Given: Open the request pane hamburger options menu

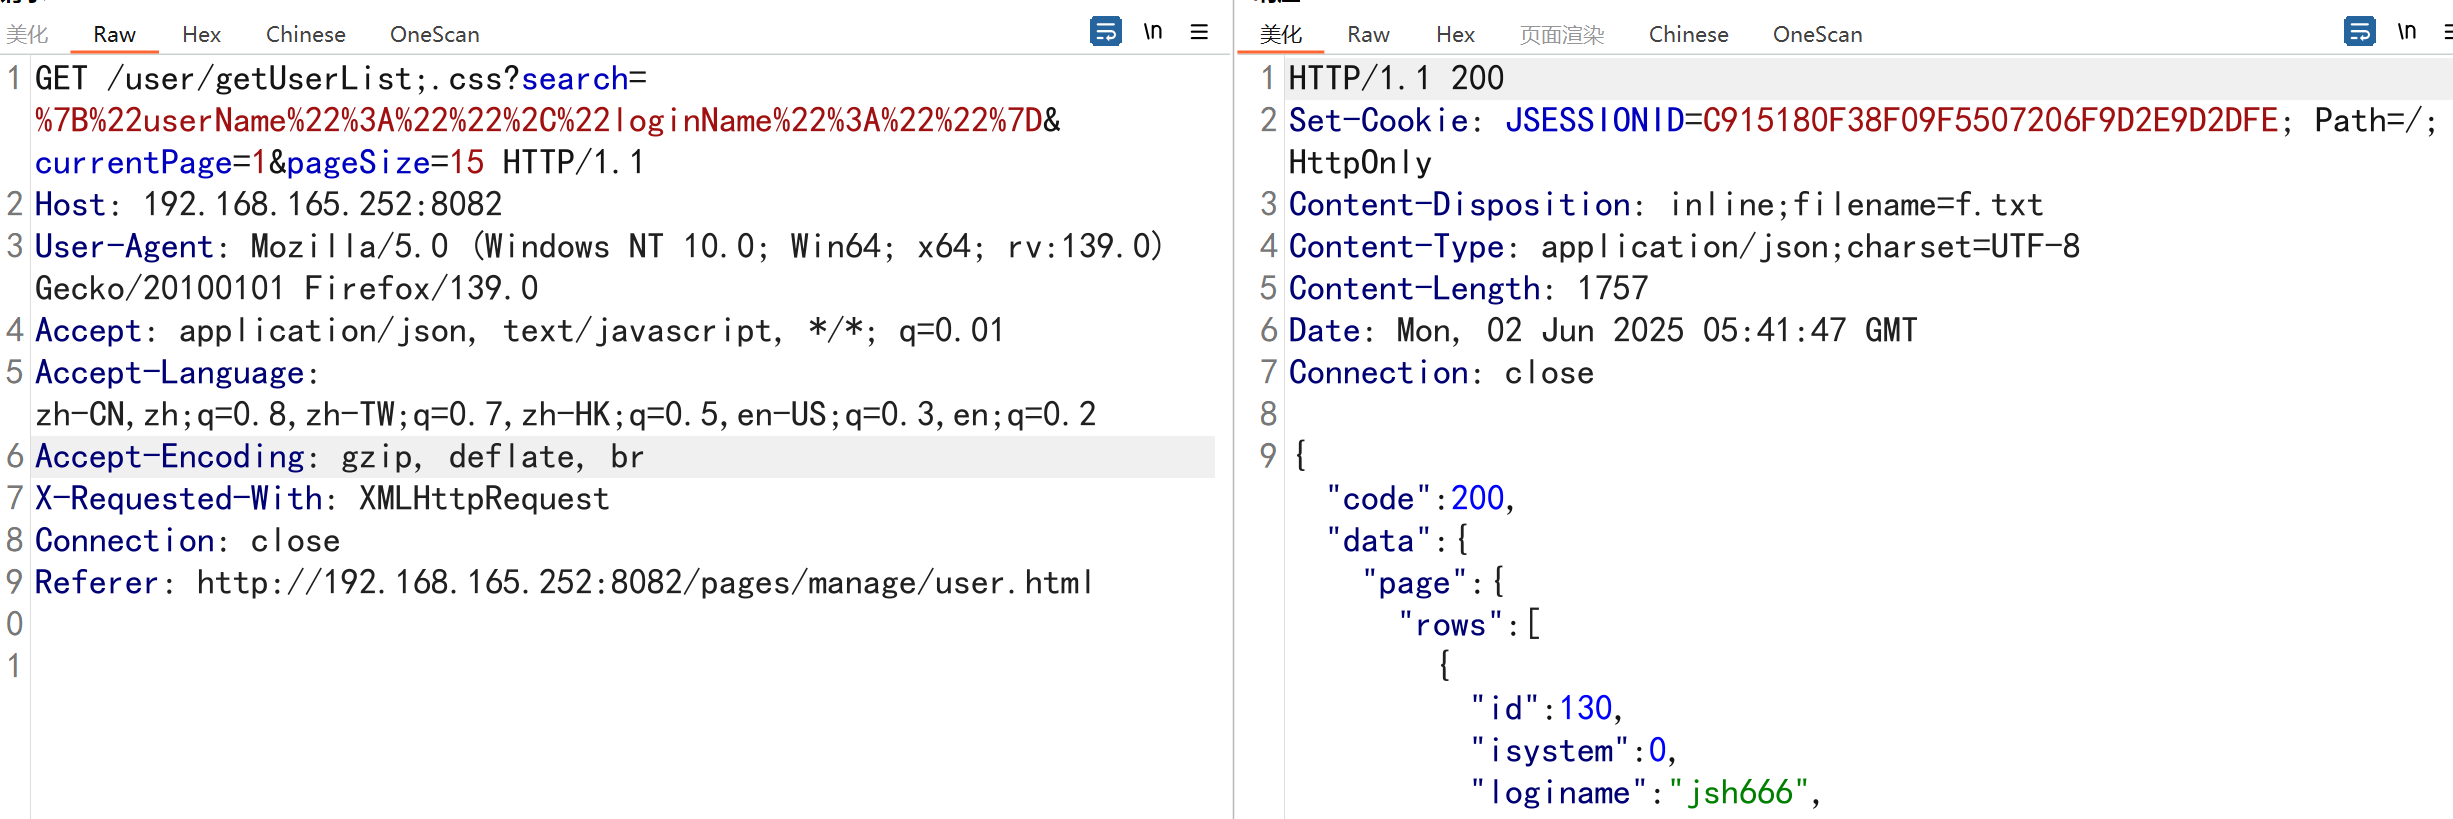Looking at the screenshot, I should tap(1199, 32).
